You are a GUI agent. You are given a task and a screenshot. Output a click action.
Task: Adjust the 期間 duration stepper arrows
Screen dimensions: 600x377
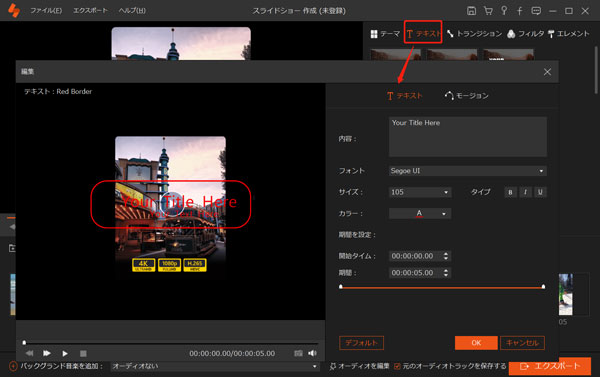446,273
